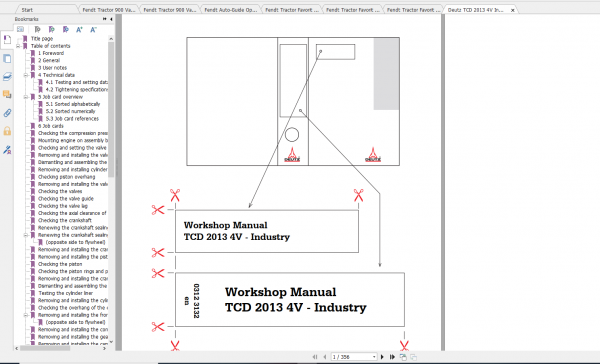This screenshot has height=364, width=600.
Task: Switch to the first Fendt Tractor 900 Va tab
Action: point(109,10)
